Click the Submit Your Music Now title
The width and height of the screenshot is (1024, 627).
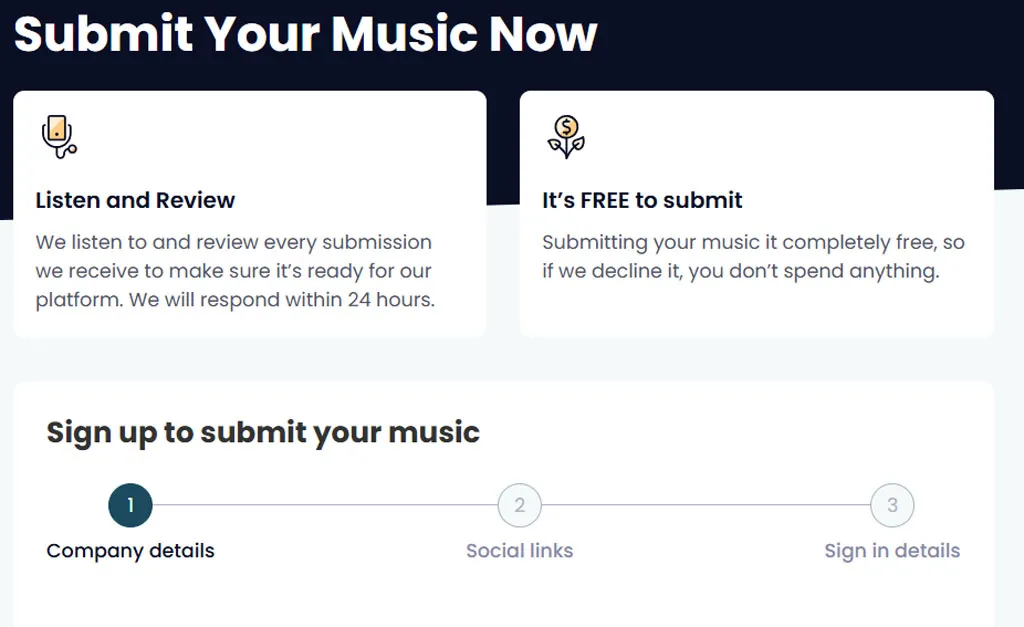click(306, 33)
